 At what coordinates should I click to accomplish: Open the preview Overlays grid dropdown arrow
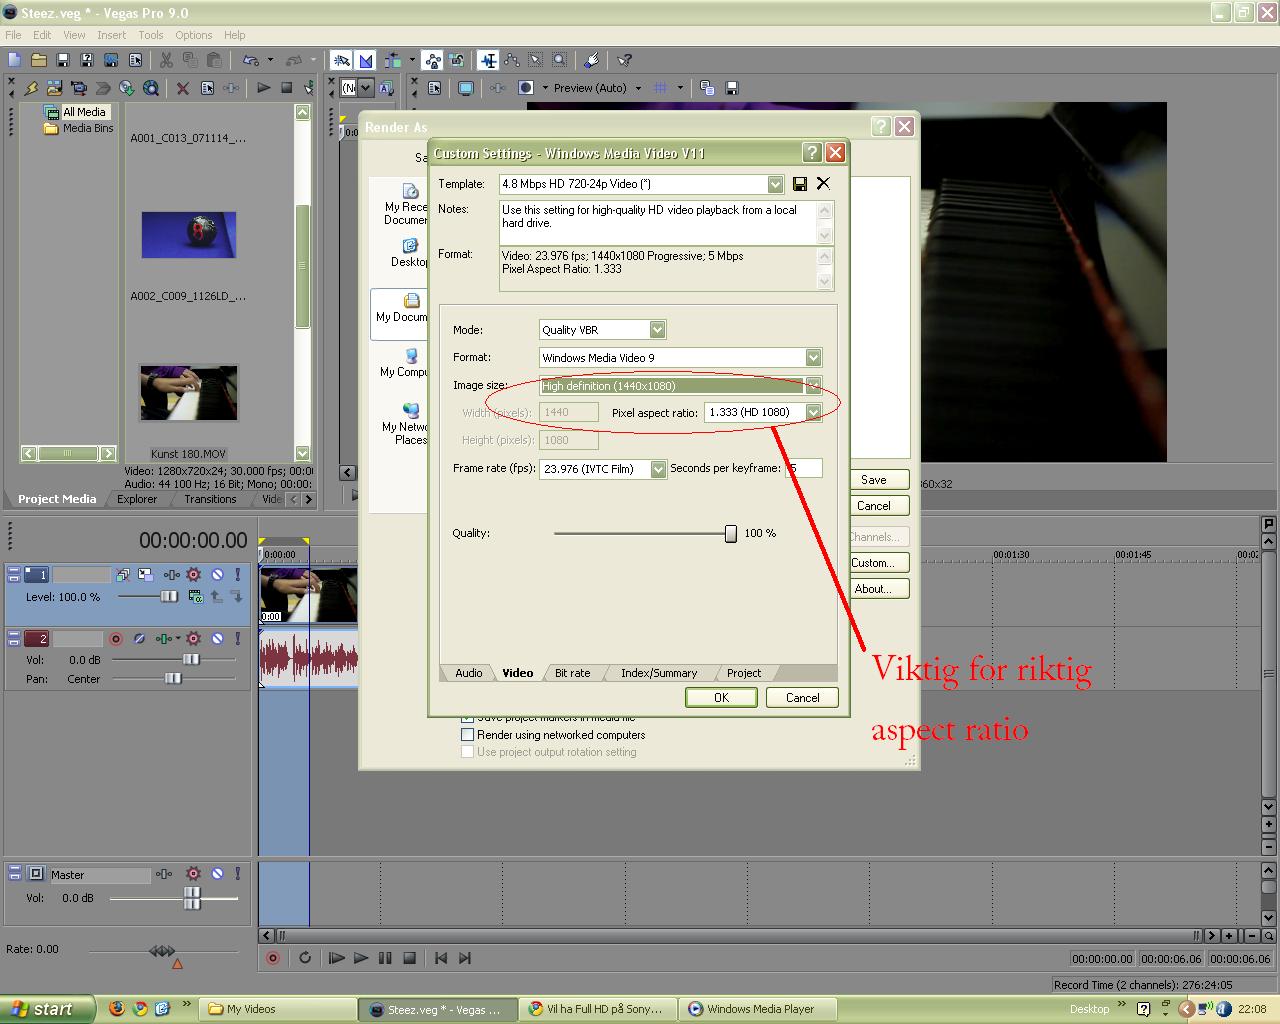(x=680, y=88)
